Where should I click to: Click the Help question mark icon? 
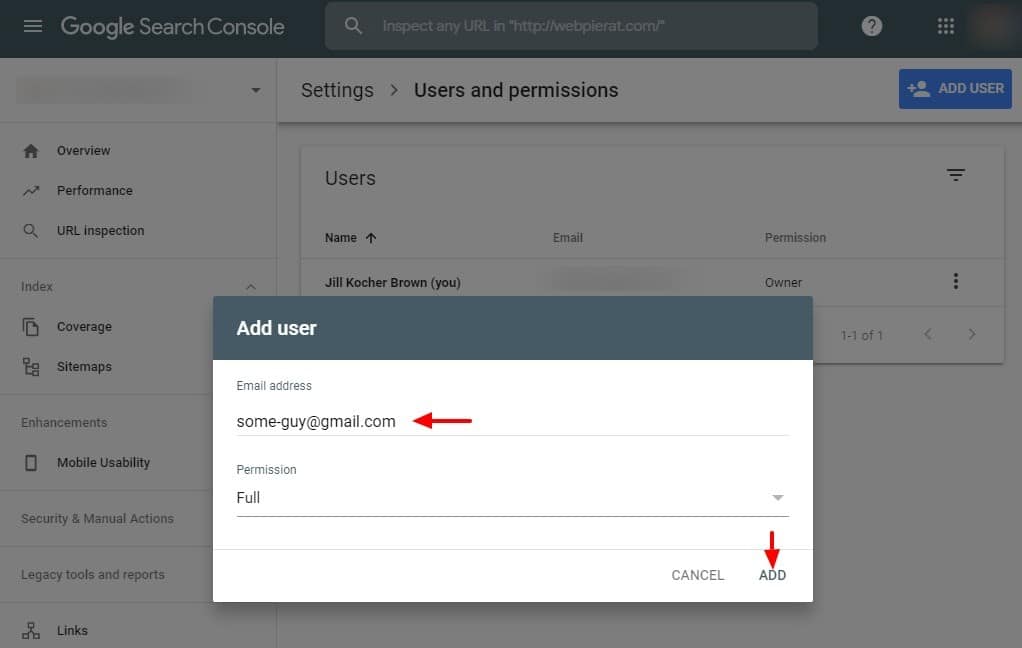[x=872, y=27]
